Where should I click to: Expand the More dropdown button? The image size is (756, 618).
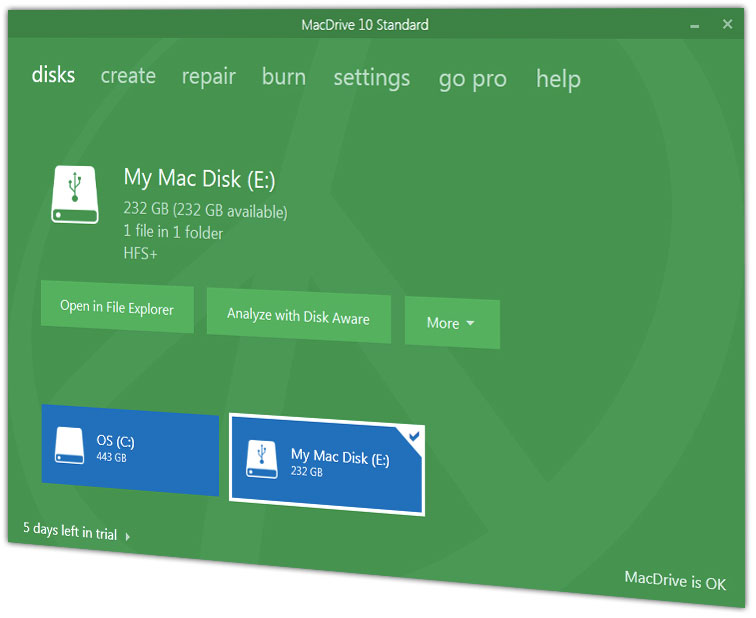(452, 323)
